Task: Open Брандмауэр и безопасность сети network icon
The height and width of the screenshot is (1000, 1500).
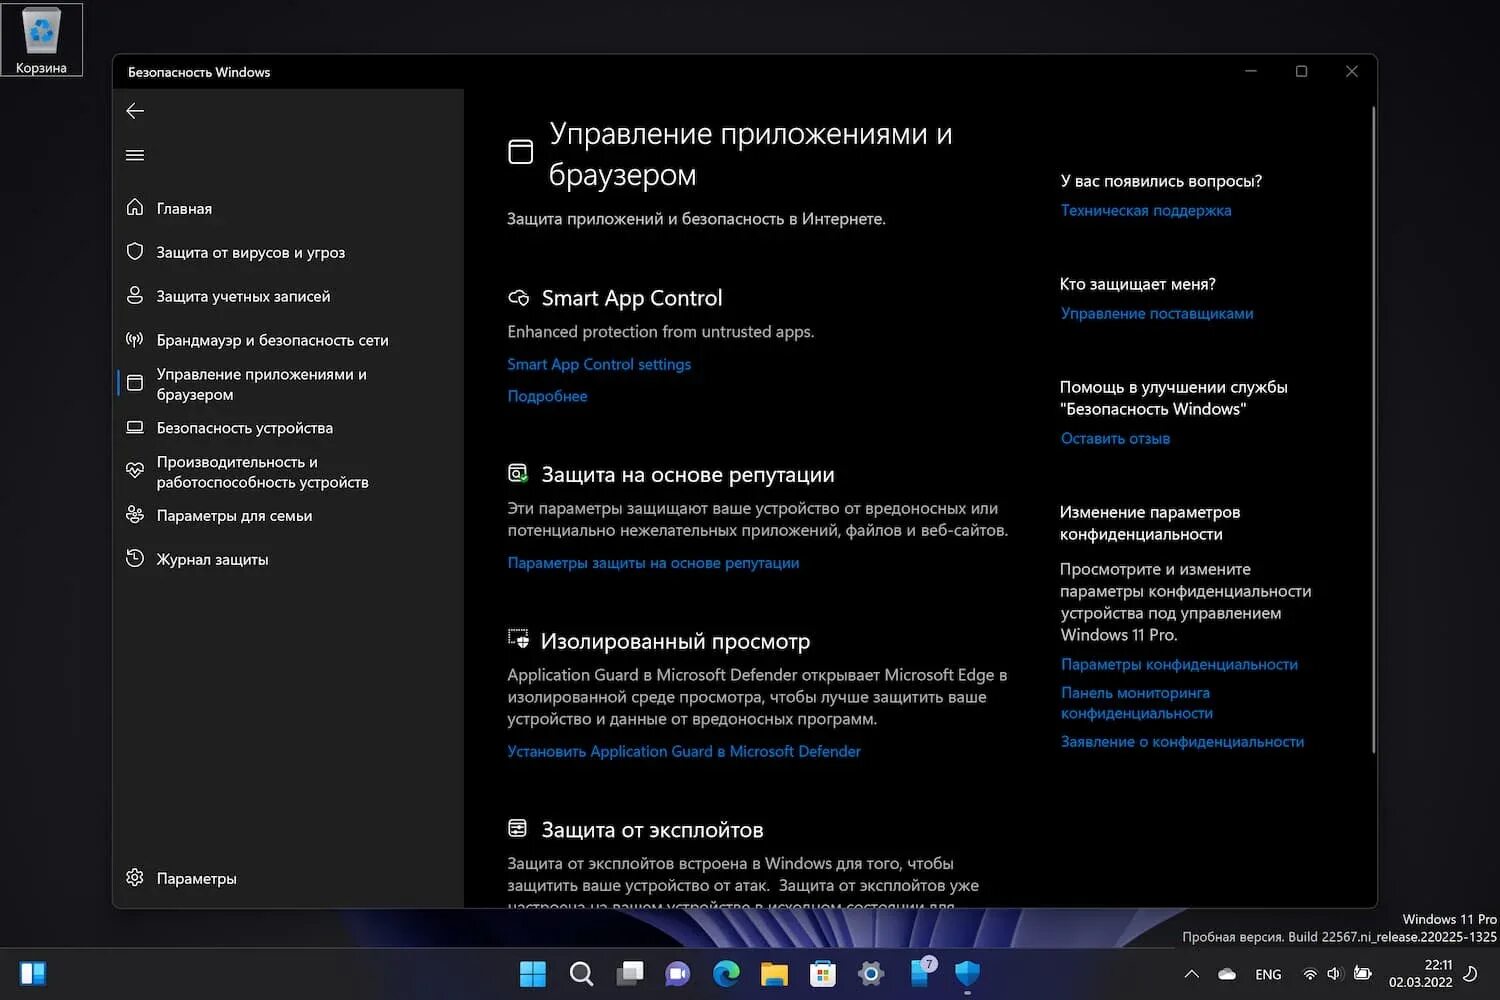Action: pyautogui.click(x=135, y=339)
